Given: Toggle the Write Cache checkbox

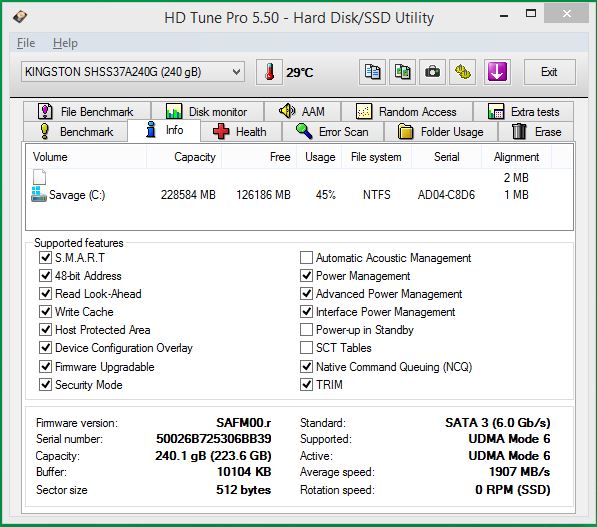Looking at the screenshot, I should tap(45, 311).
